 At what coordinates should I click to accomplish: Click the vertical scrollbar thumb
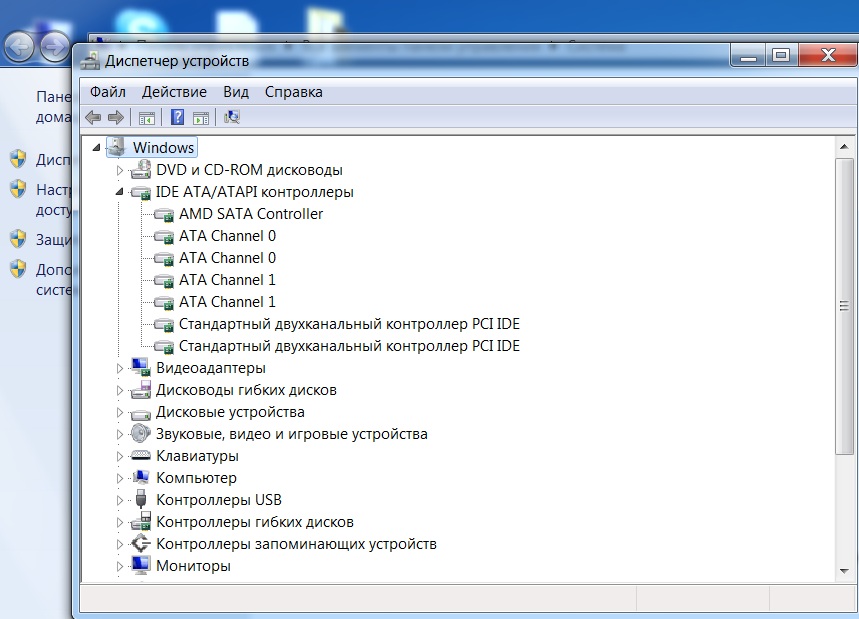[844, 306]
